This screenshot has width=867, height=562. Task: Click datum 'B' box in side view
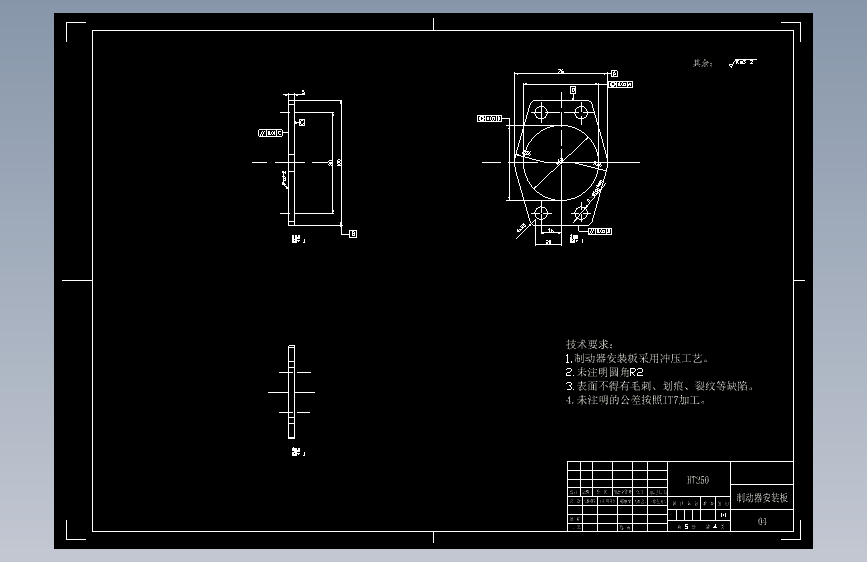click(353, 234)
